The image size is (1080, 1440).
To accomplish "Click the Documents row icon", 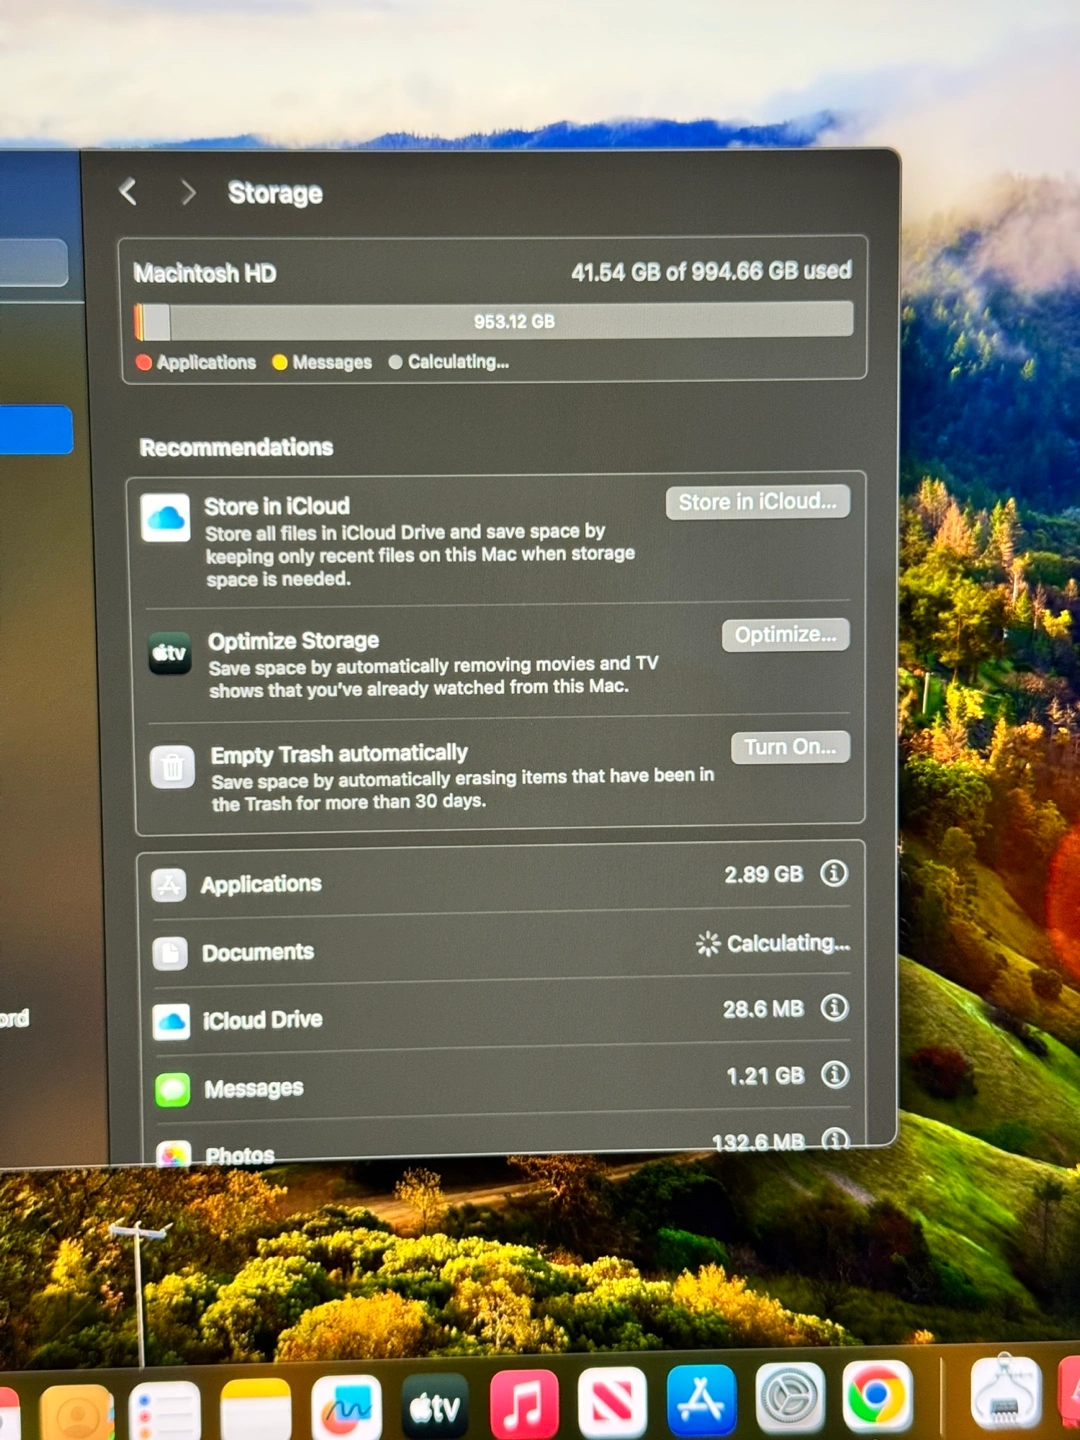I will (x=170, y=953).
